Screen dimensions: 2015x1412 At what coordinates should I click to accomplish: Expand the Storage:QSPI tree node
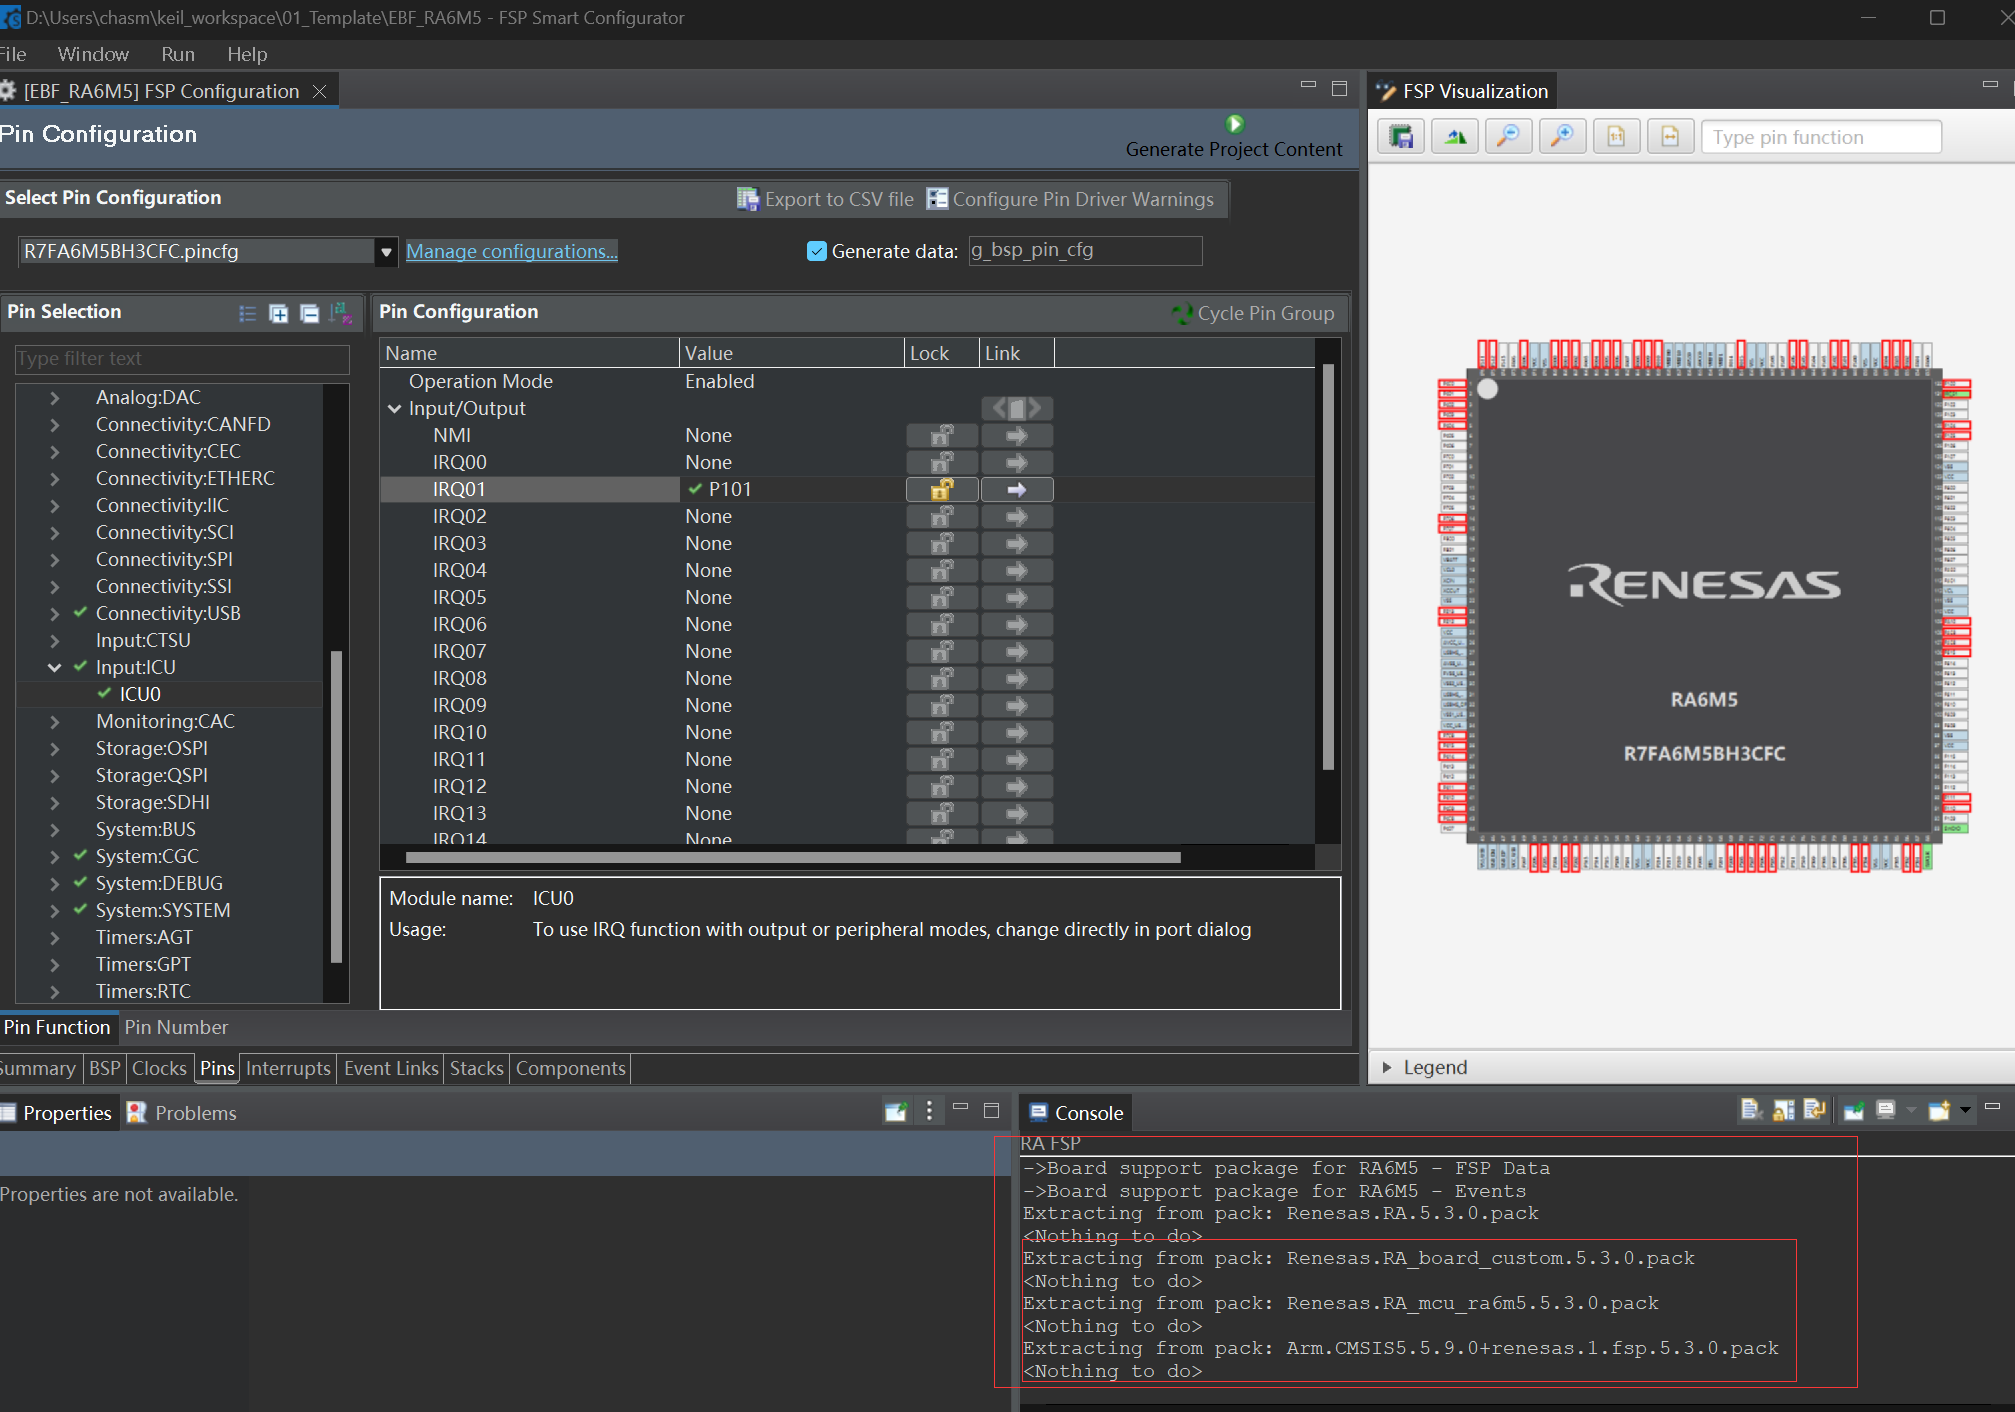[x=55, y=776]
